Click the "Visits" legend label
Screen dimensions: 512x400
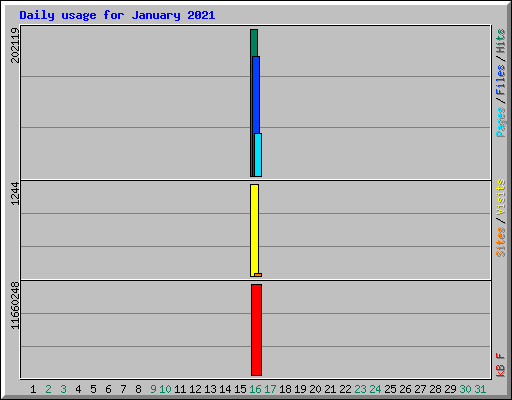coord(500,197)
